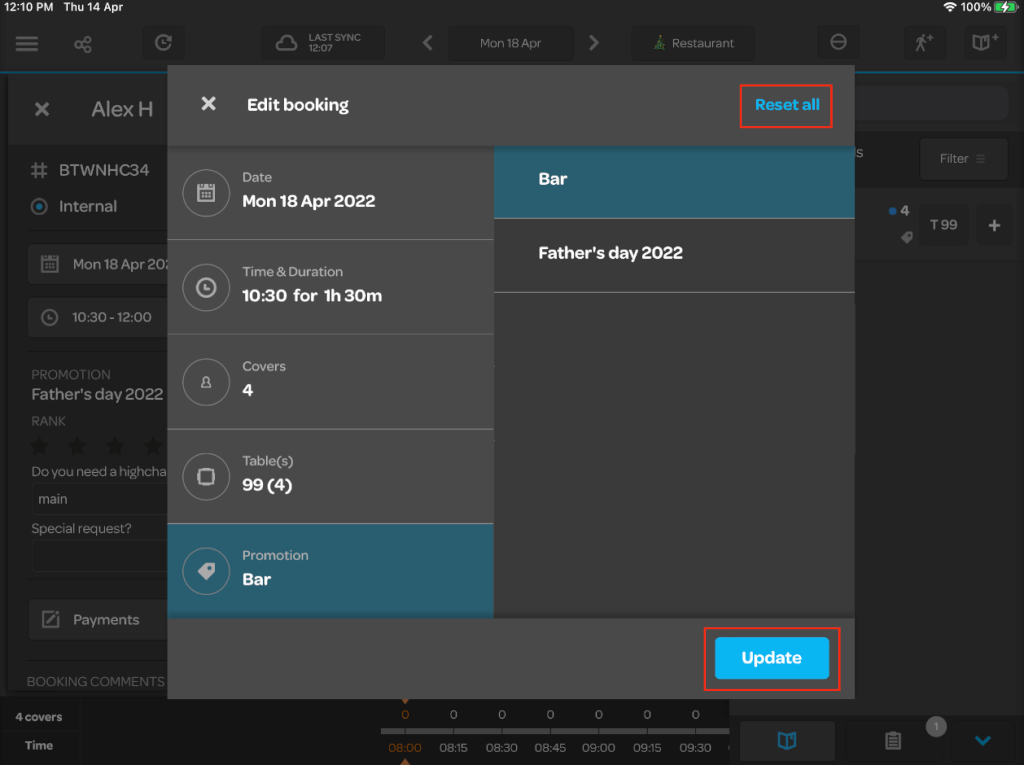Close the Edit booking dialog
1024x765 pixels.
(208, 104)
